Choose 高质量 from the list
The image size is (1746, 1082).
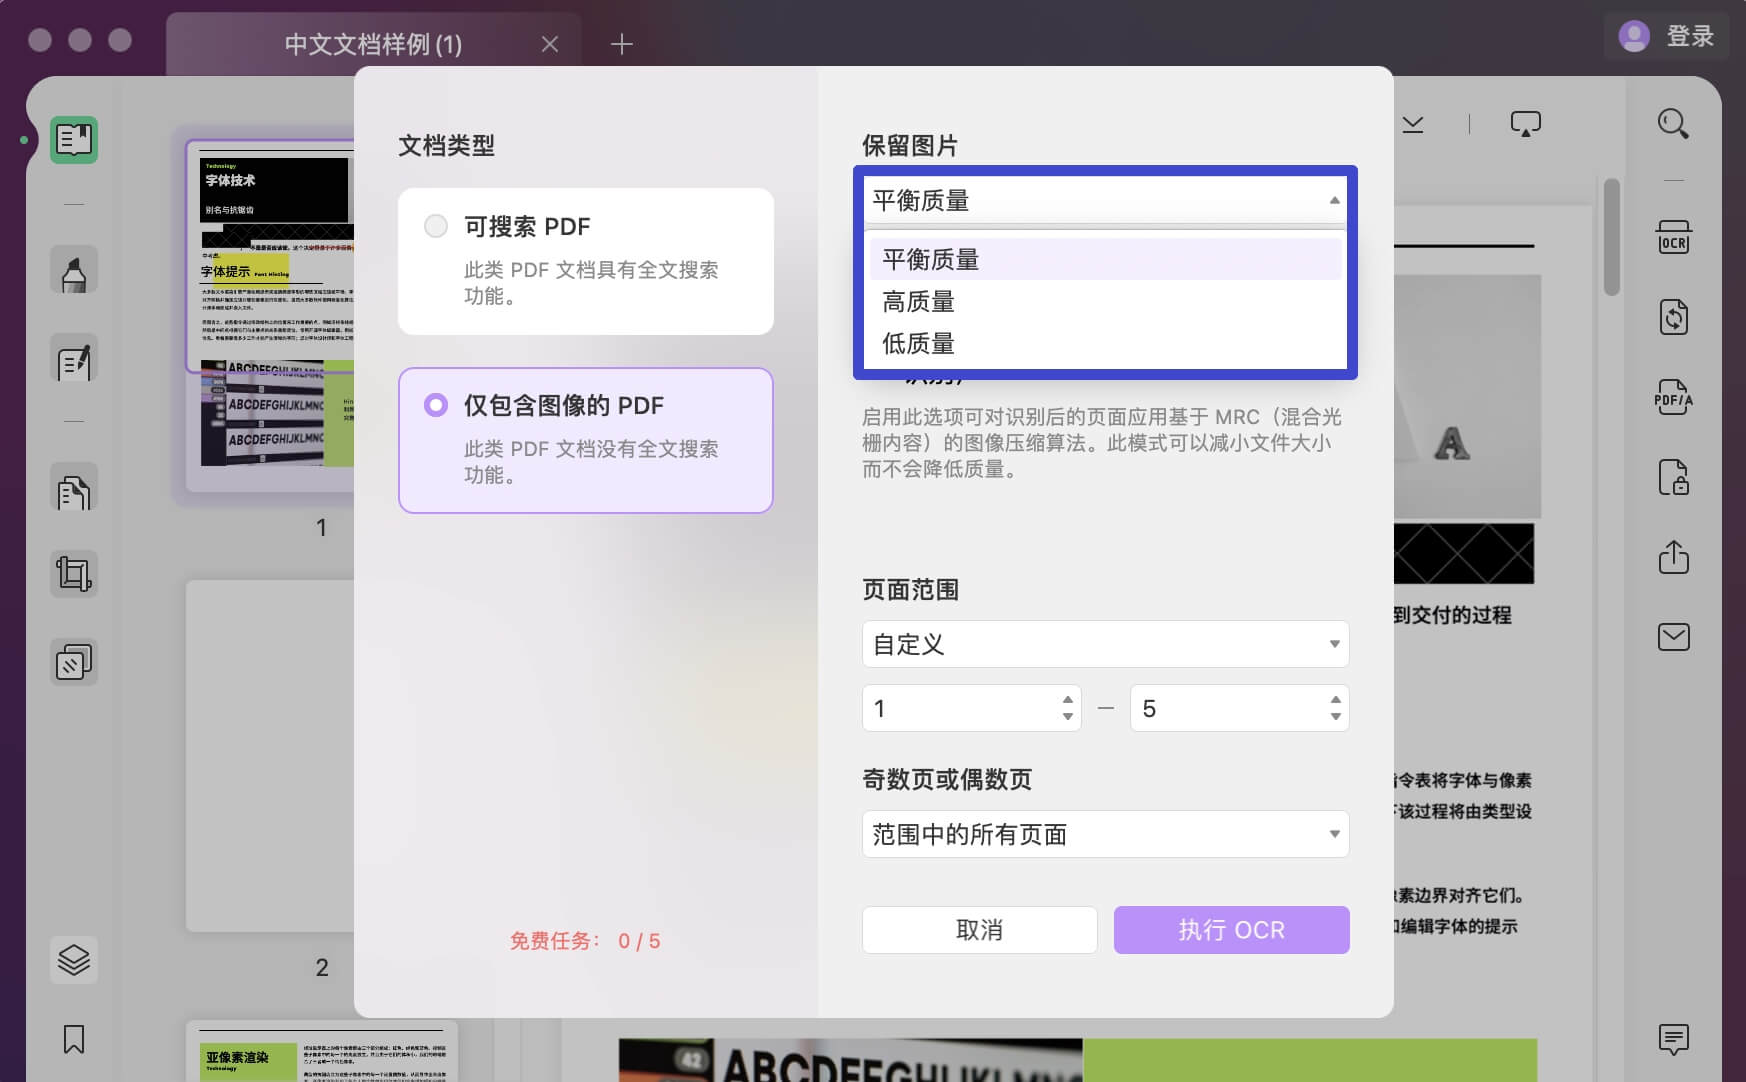tap(1105, 302)
